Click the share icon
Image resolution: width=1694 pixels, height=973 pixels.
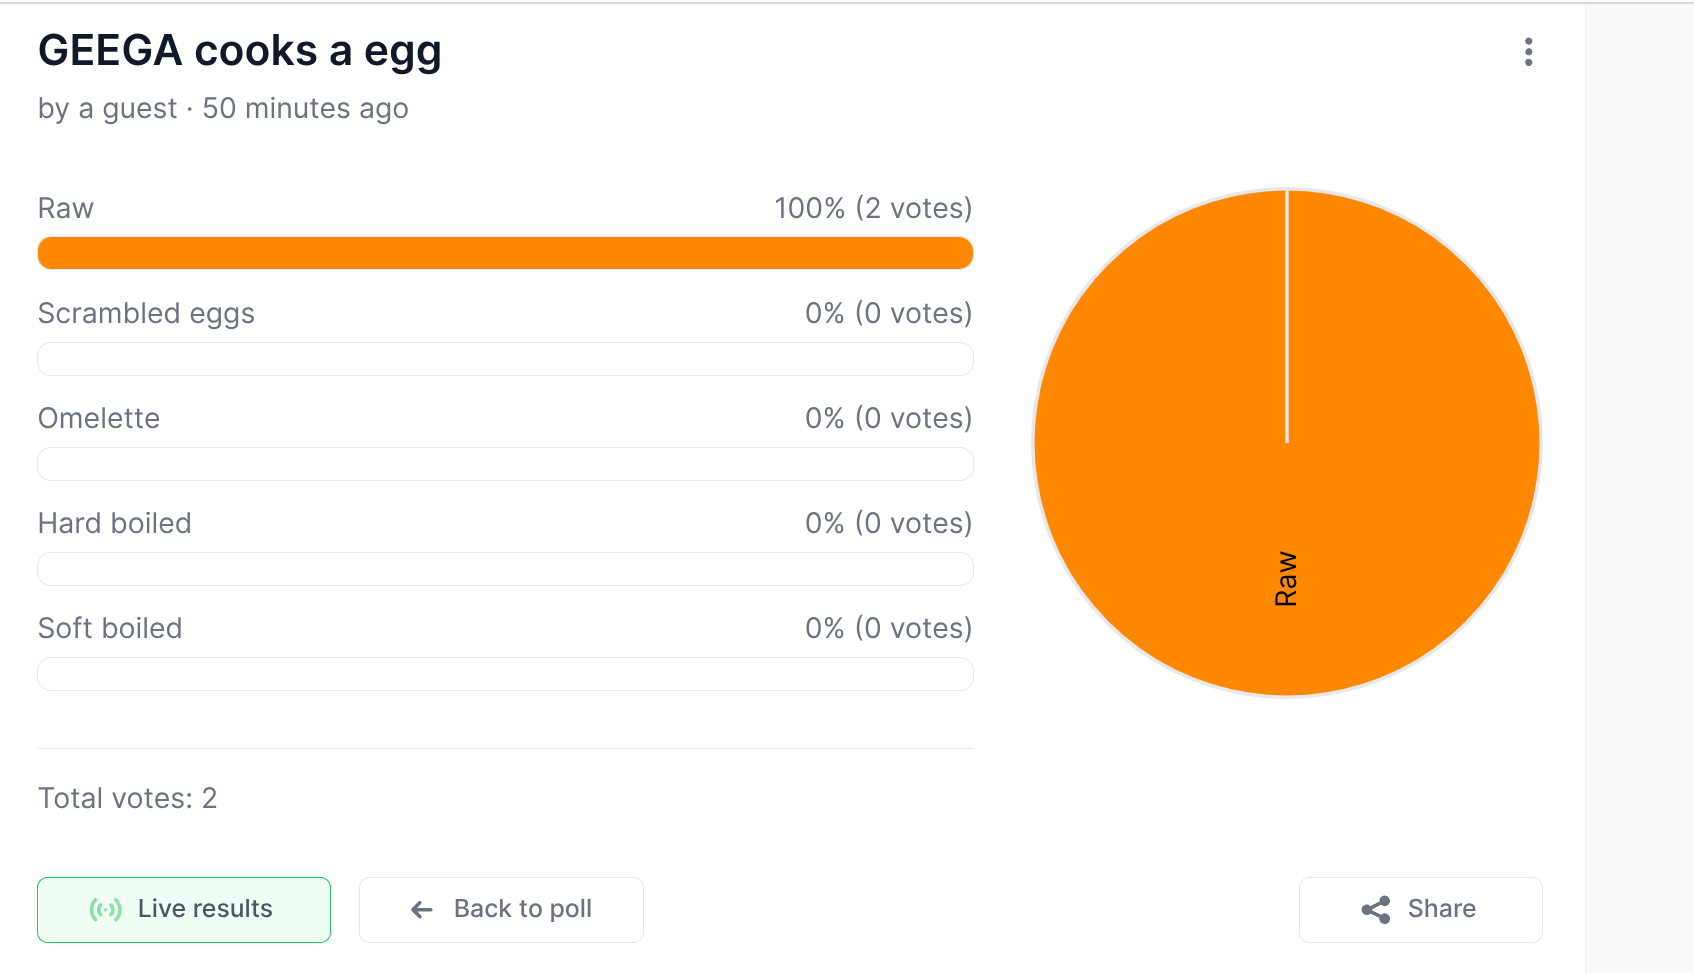coord(1376,909)
